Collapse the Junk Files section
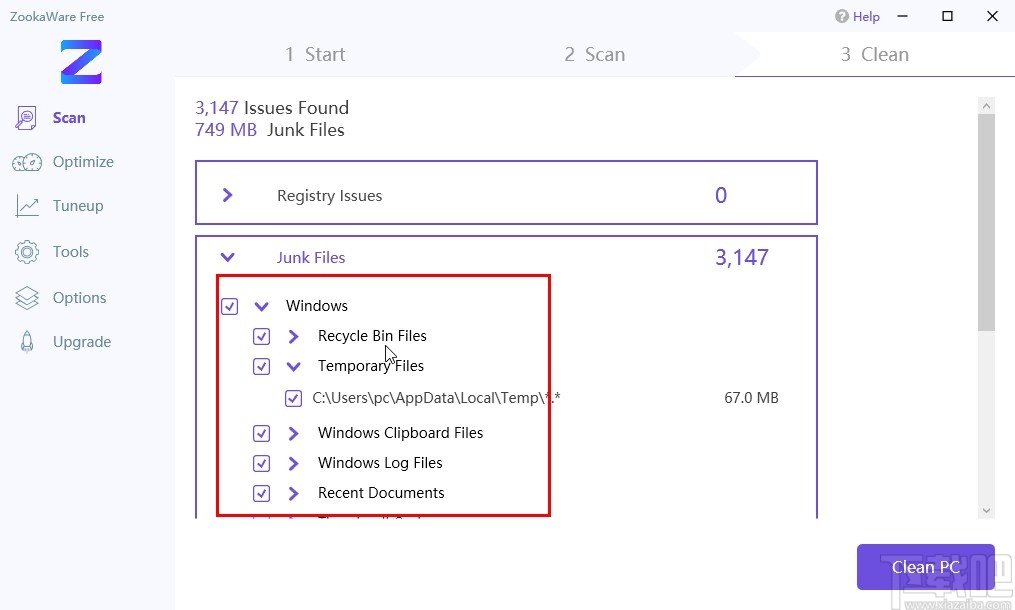Image resolution: width=1015 pixels, height=610 pixels. [228, 257]
